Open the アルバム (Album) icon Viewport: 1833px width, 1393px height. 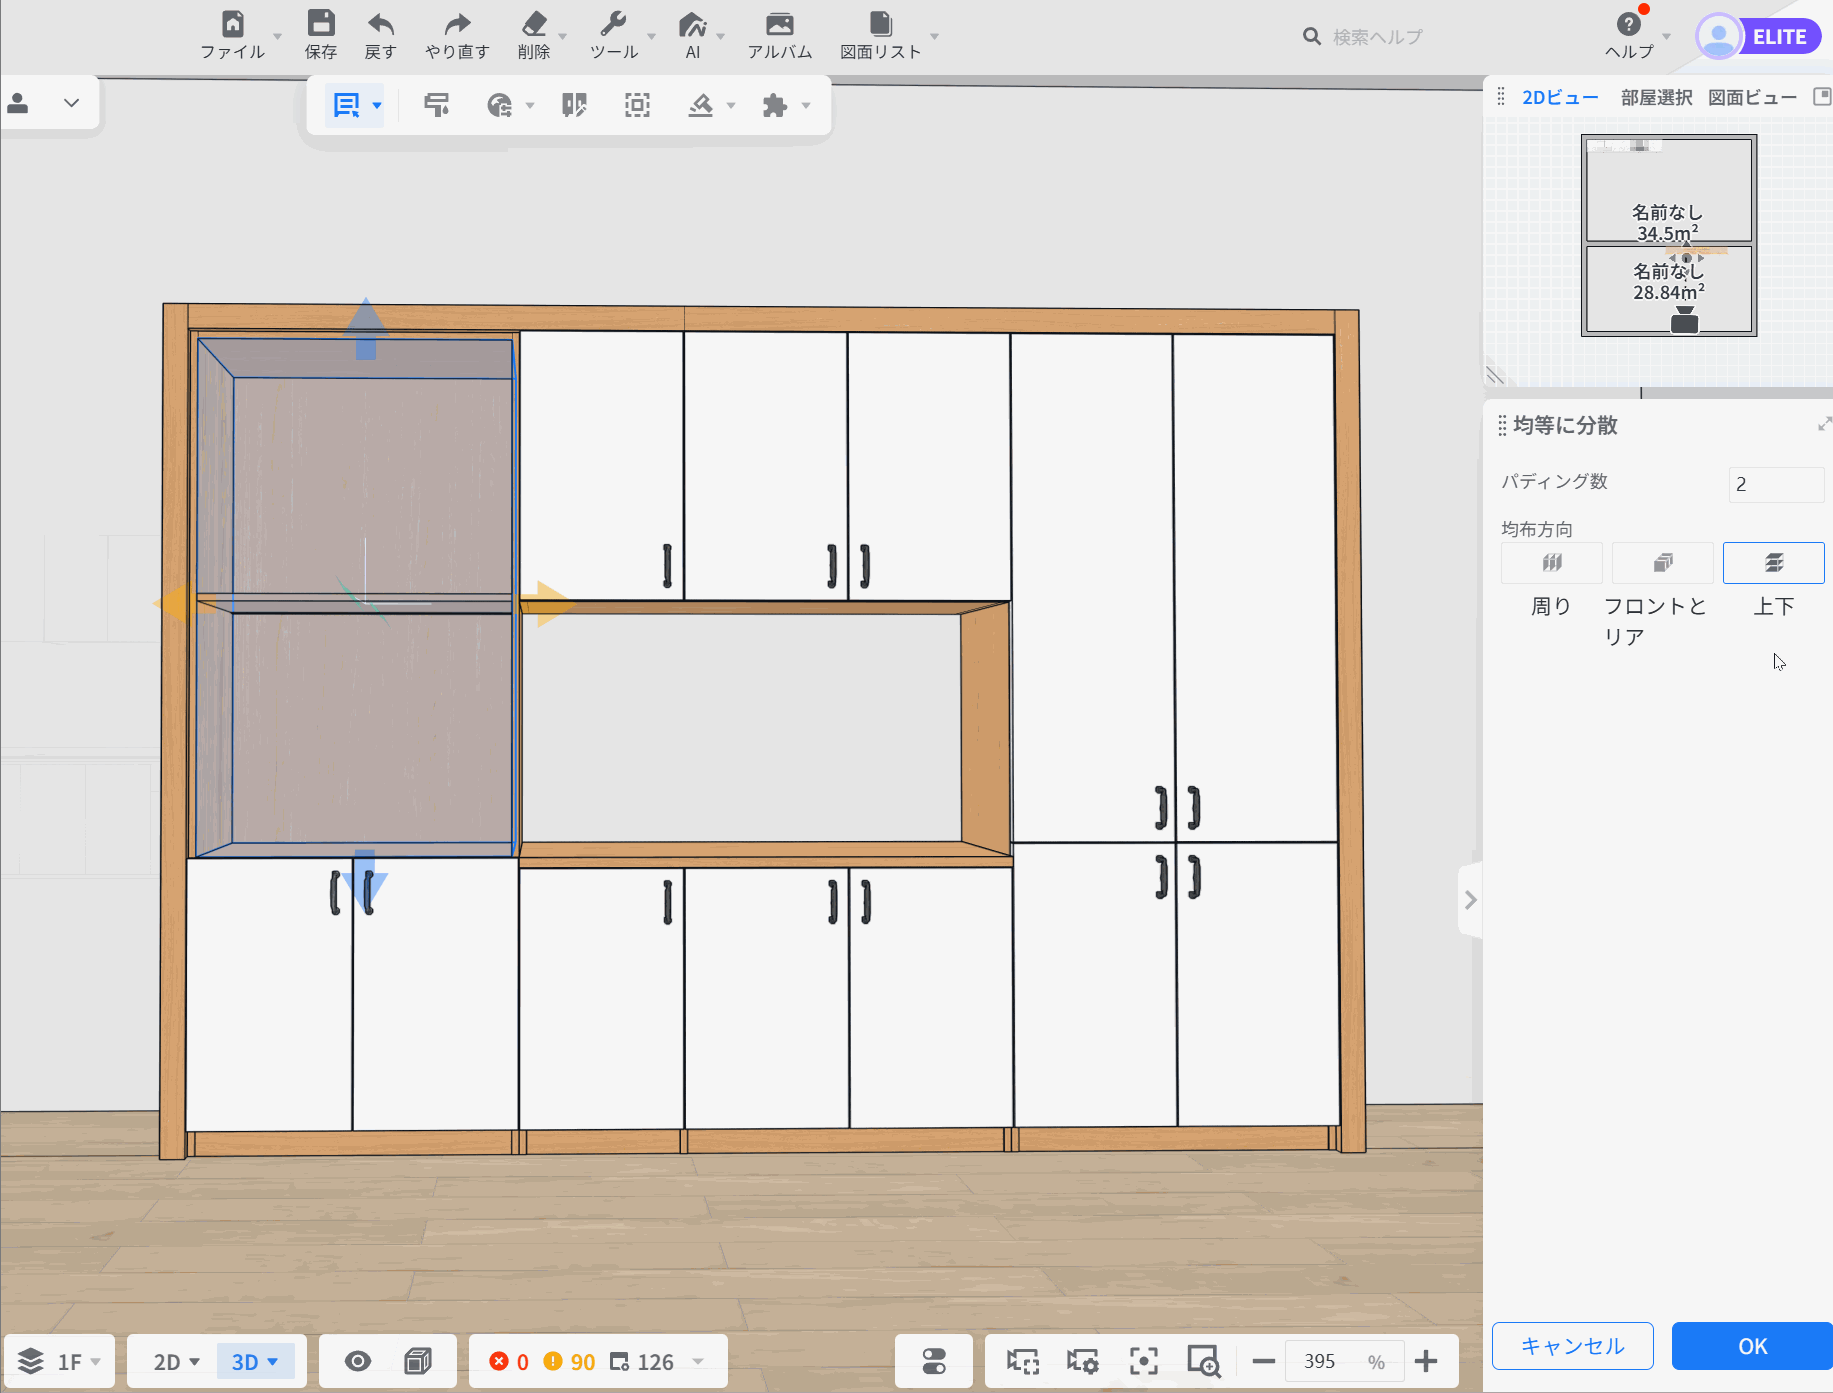pyautogui.click(x=780, y=35)
